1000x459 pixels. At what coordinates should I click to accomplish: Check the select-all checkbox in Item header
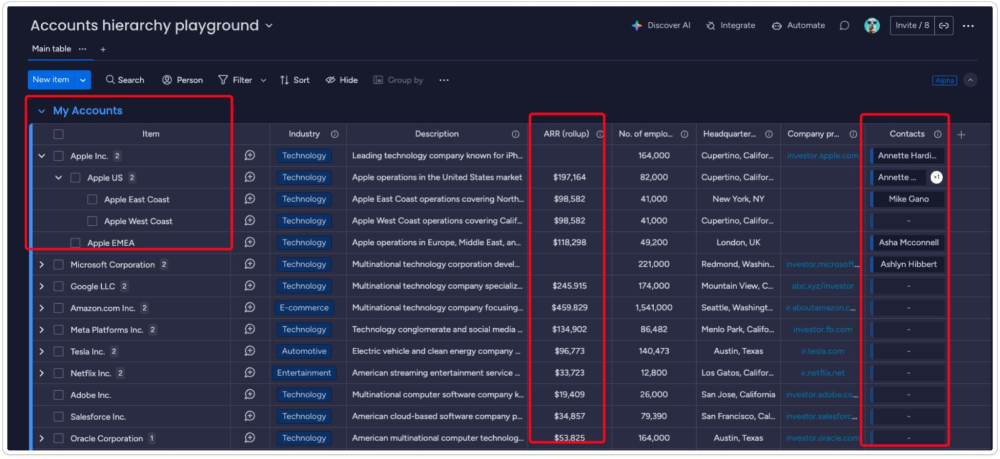coord(58,134)
